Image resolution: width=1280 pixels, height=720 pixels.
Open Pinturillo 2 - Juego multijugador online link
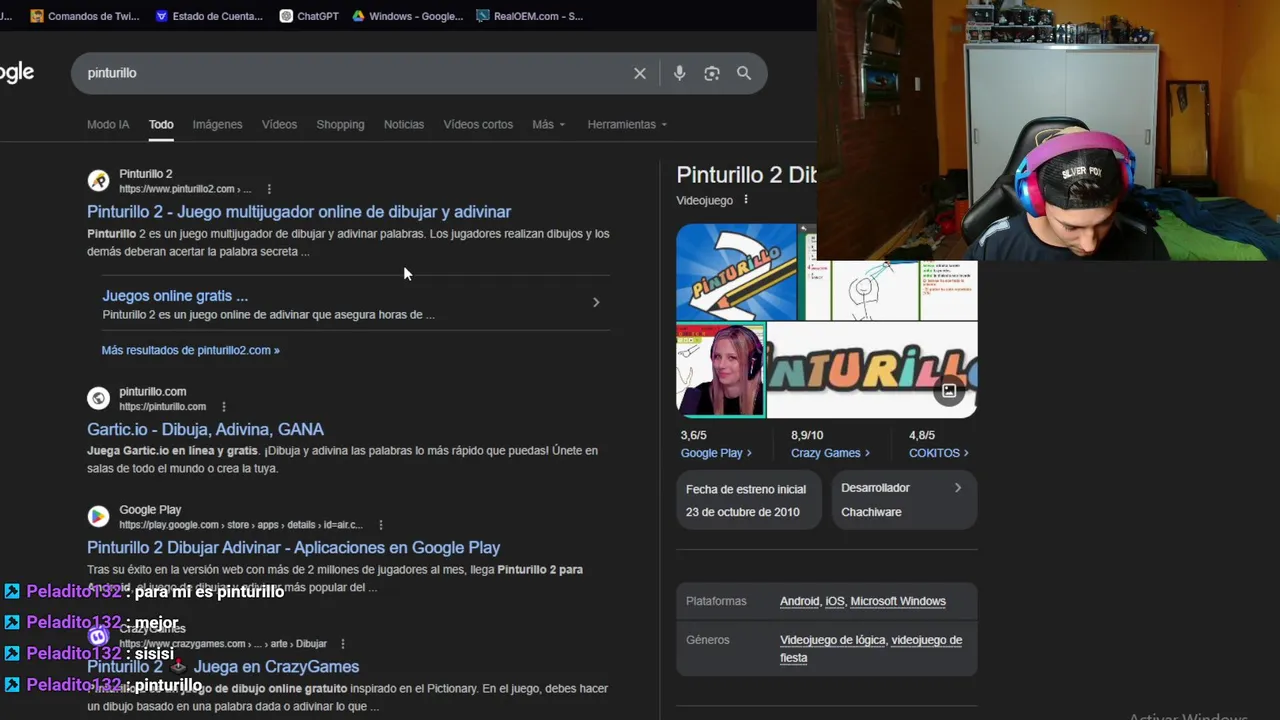(299, 212)
